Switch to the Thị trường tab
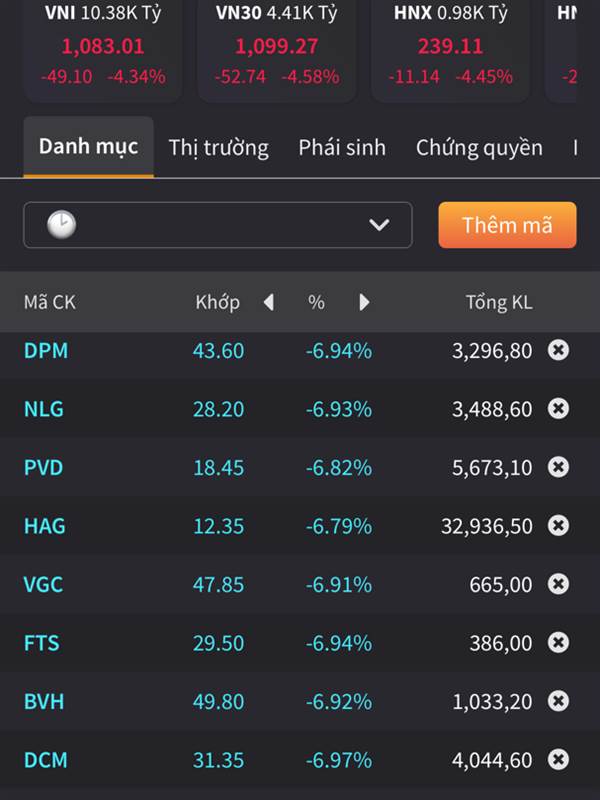Image resolution: width=600 pixels, height=800 pixels. coord(218,148)
